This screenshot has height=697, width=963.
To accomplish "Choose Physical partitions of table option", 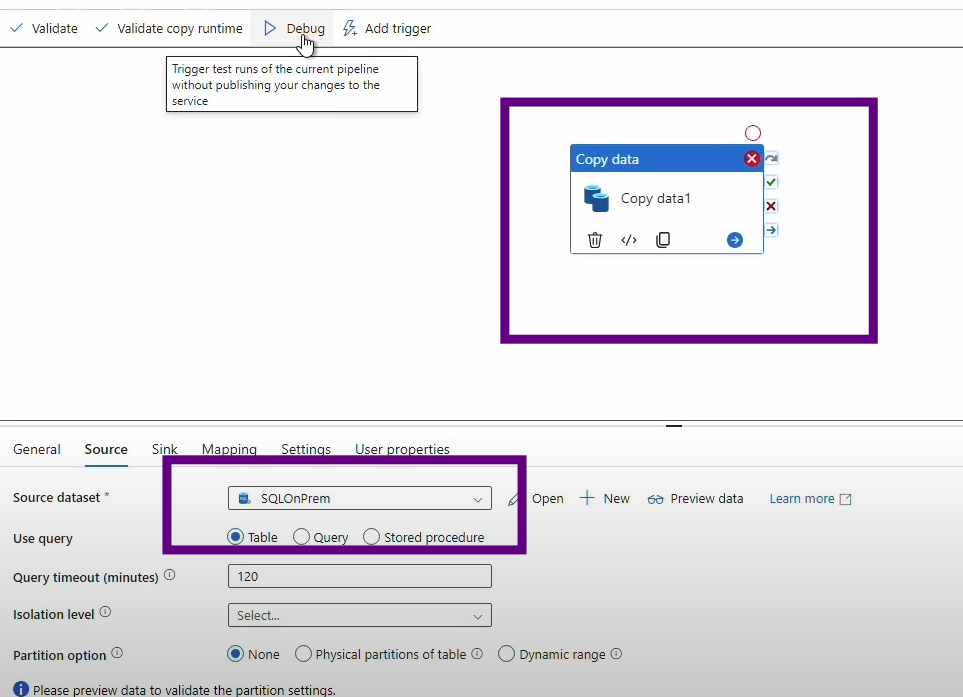I will pyautogui.click(x=303, y=654).
